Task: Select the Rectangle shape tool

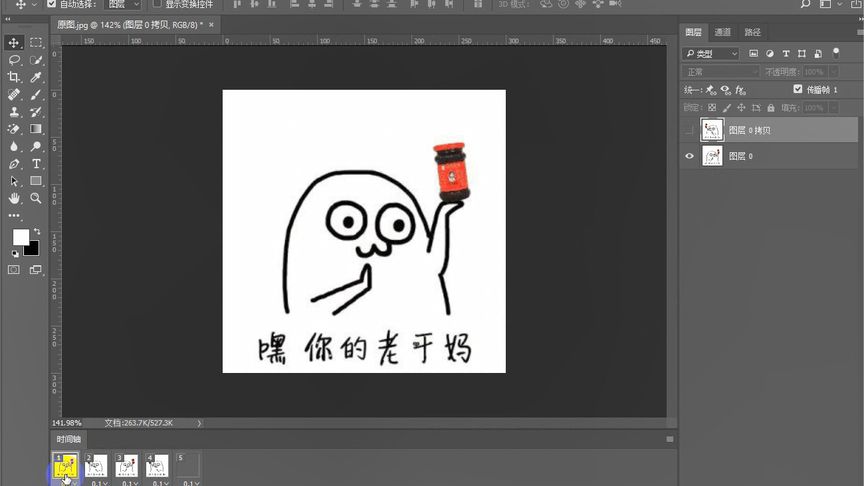Action: point(36,181)
